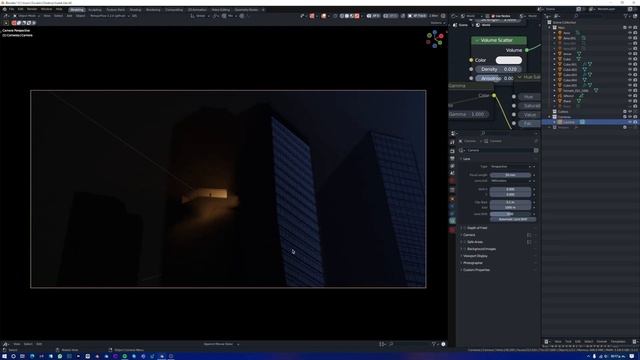Click the outliner filter funnel icon
This screenshot has width=640, height=360.
(627, 16)
